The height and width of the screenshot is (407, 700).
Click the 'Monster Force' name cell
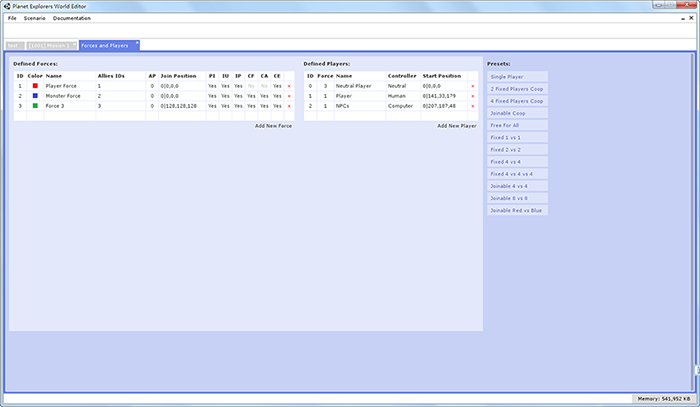coord(70,96)
